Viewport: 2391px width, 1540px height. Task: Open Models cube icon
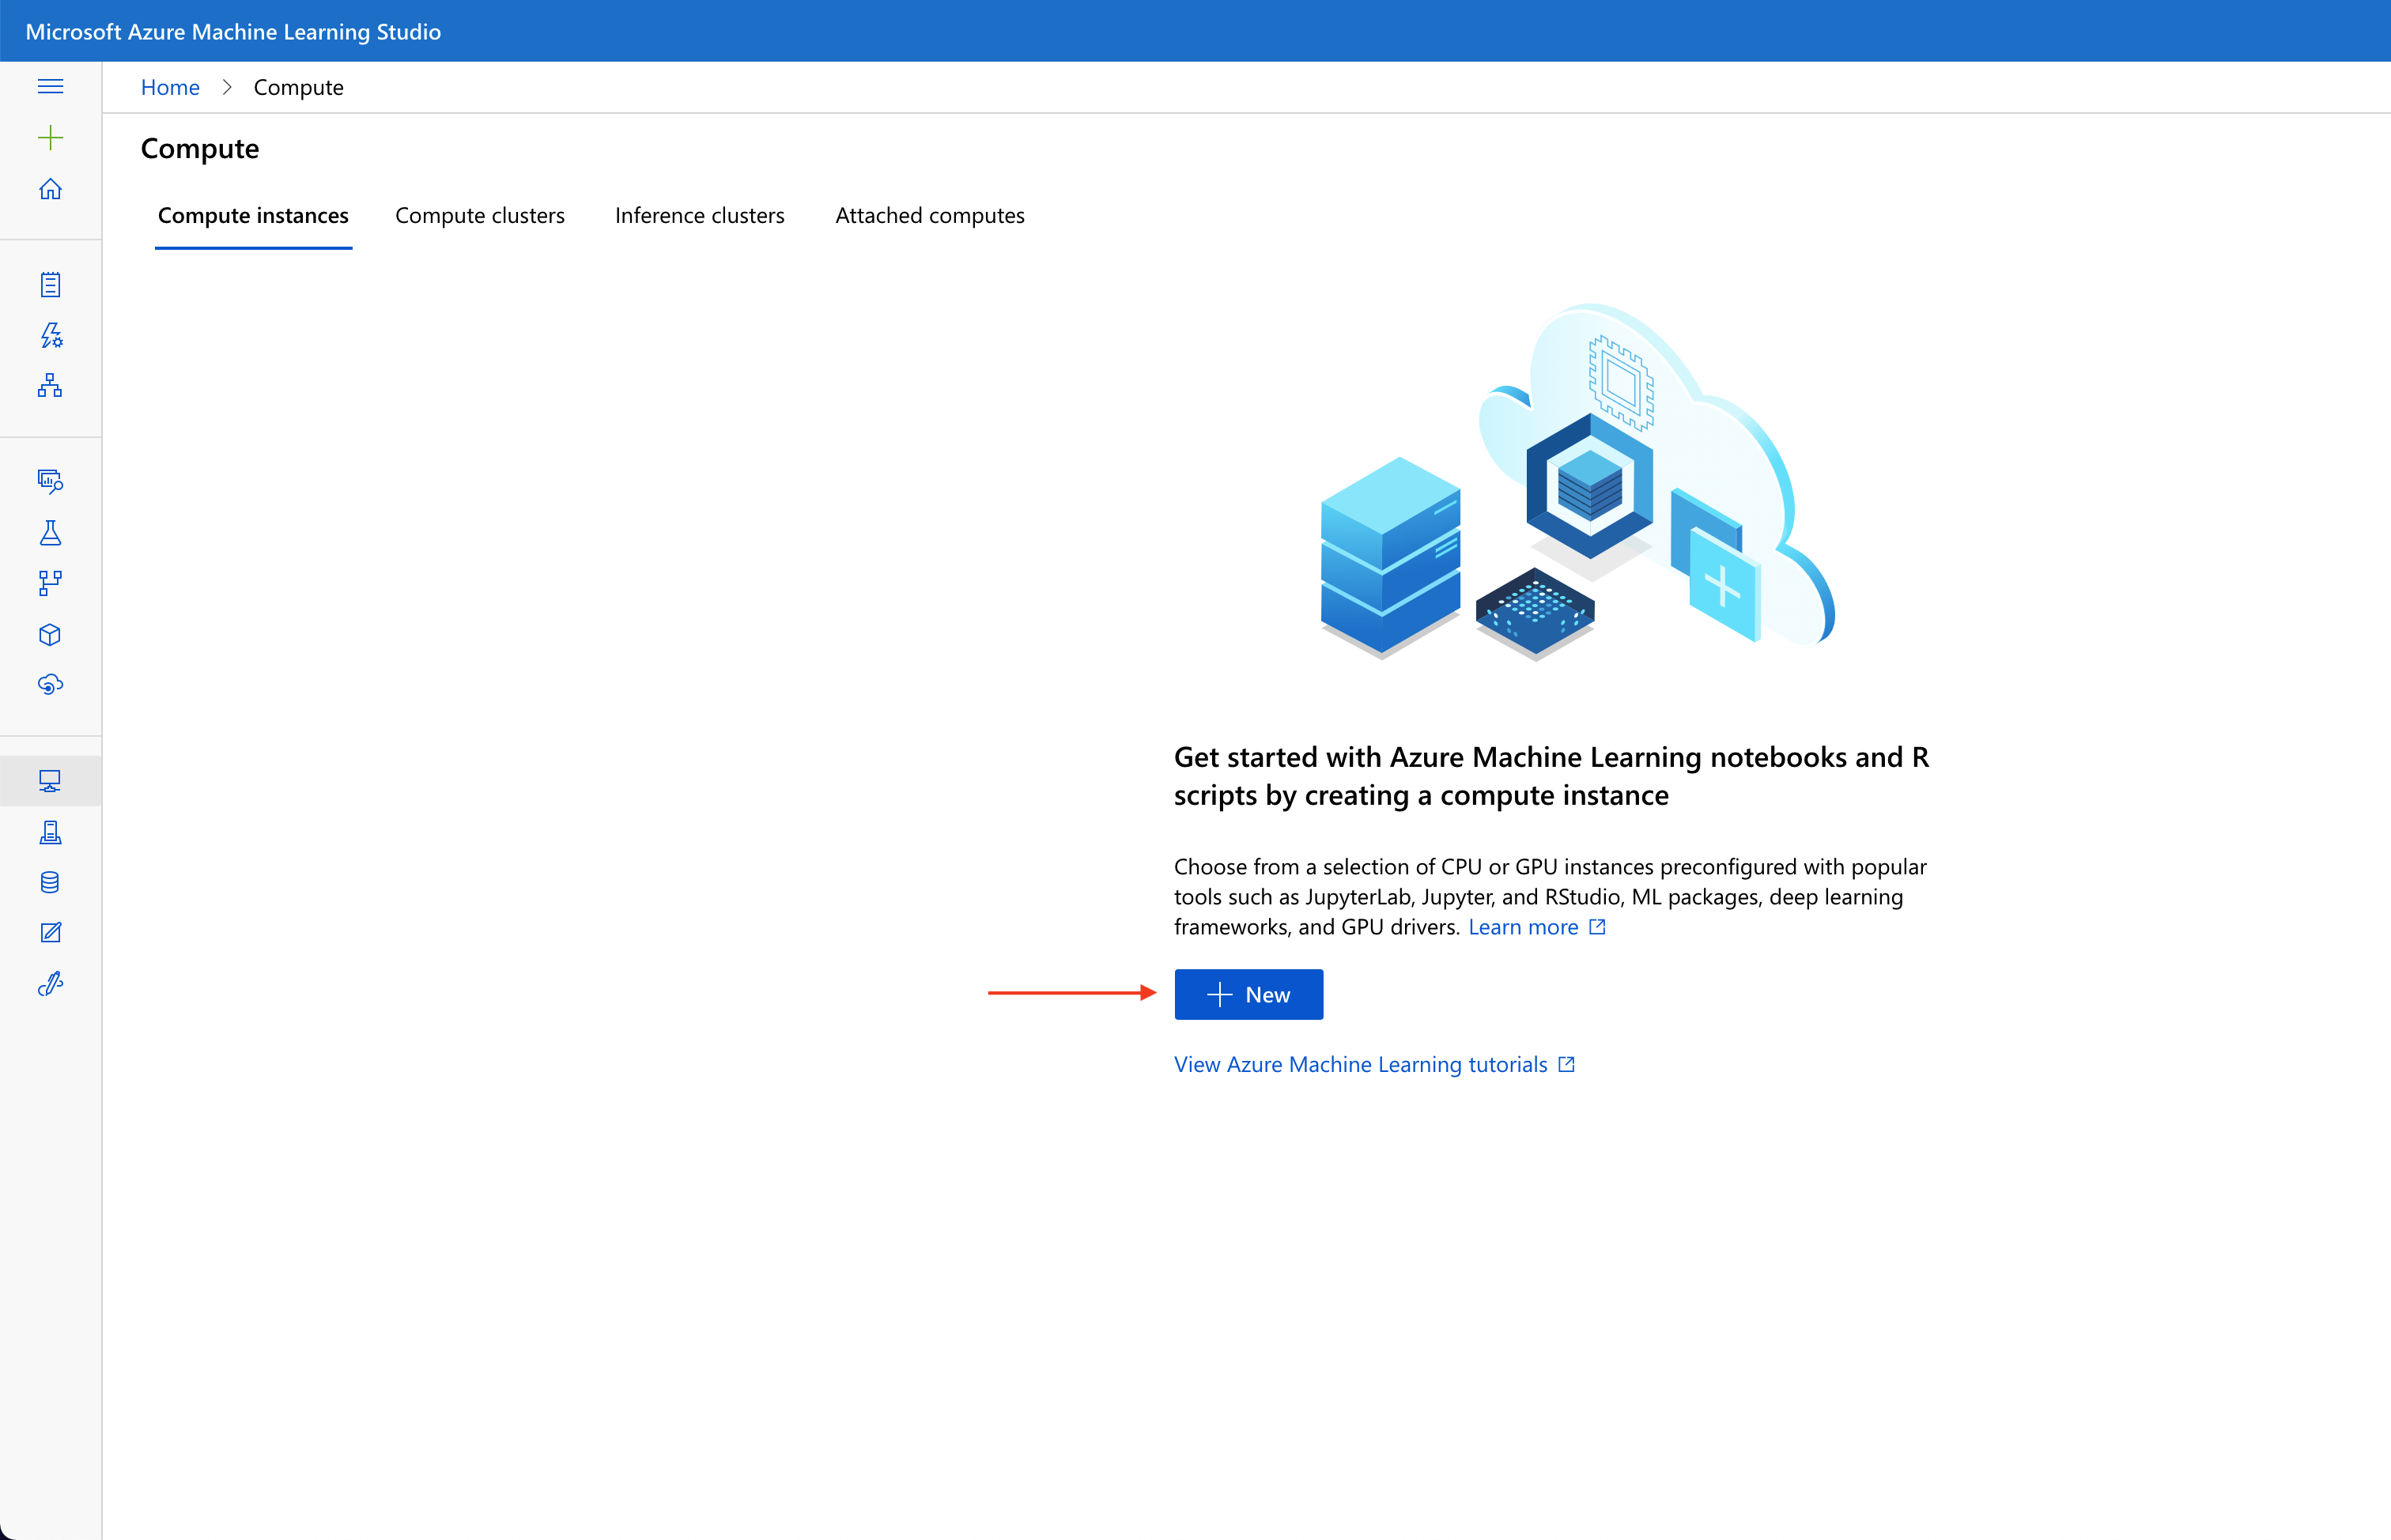pos(50,634)
